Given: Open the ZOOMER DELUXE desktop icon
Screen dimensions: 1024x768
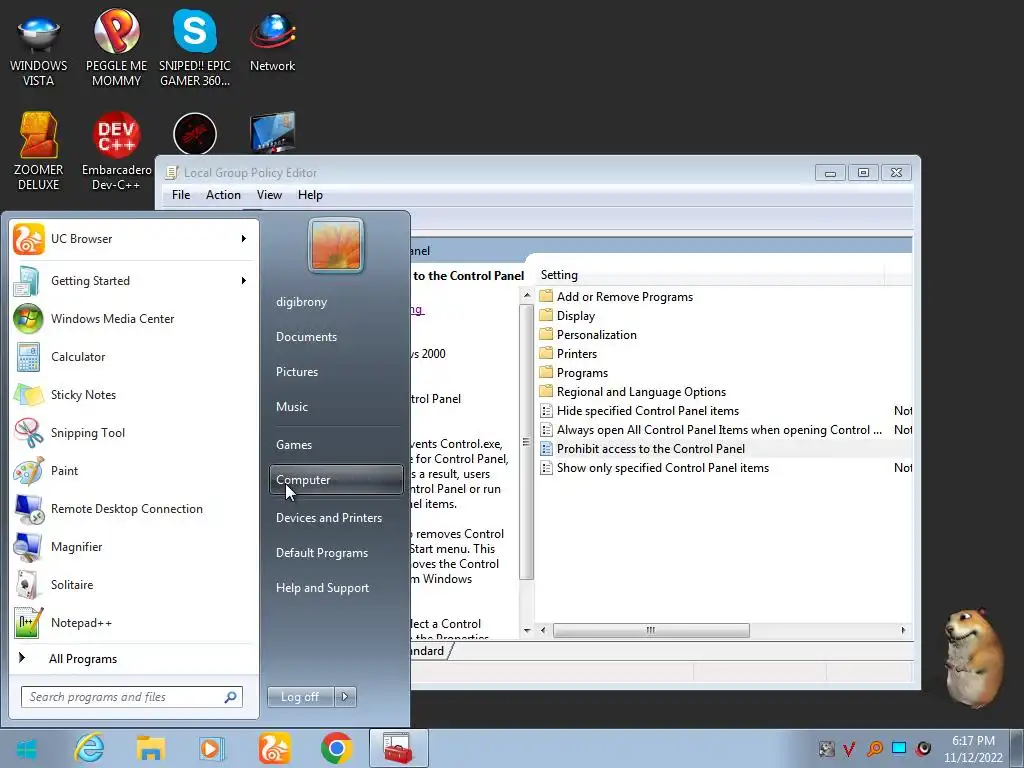Looking at the screenshot, I should tap(39, 152).
